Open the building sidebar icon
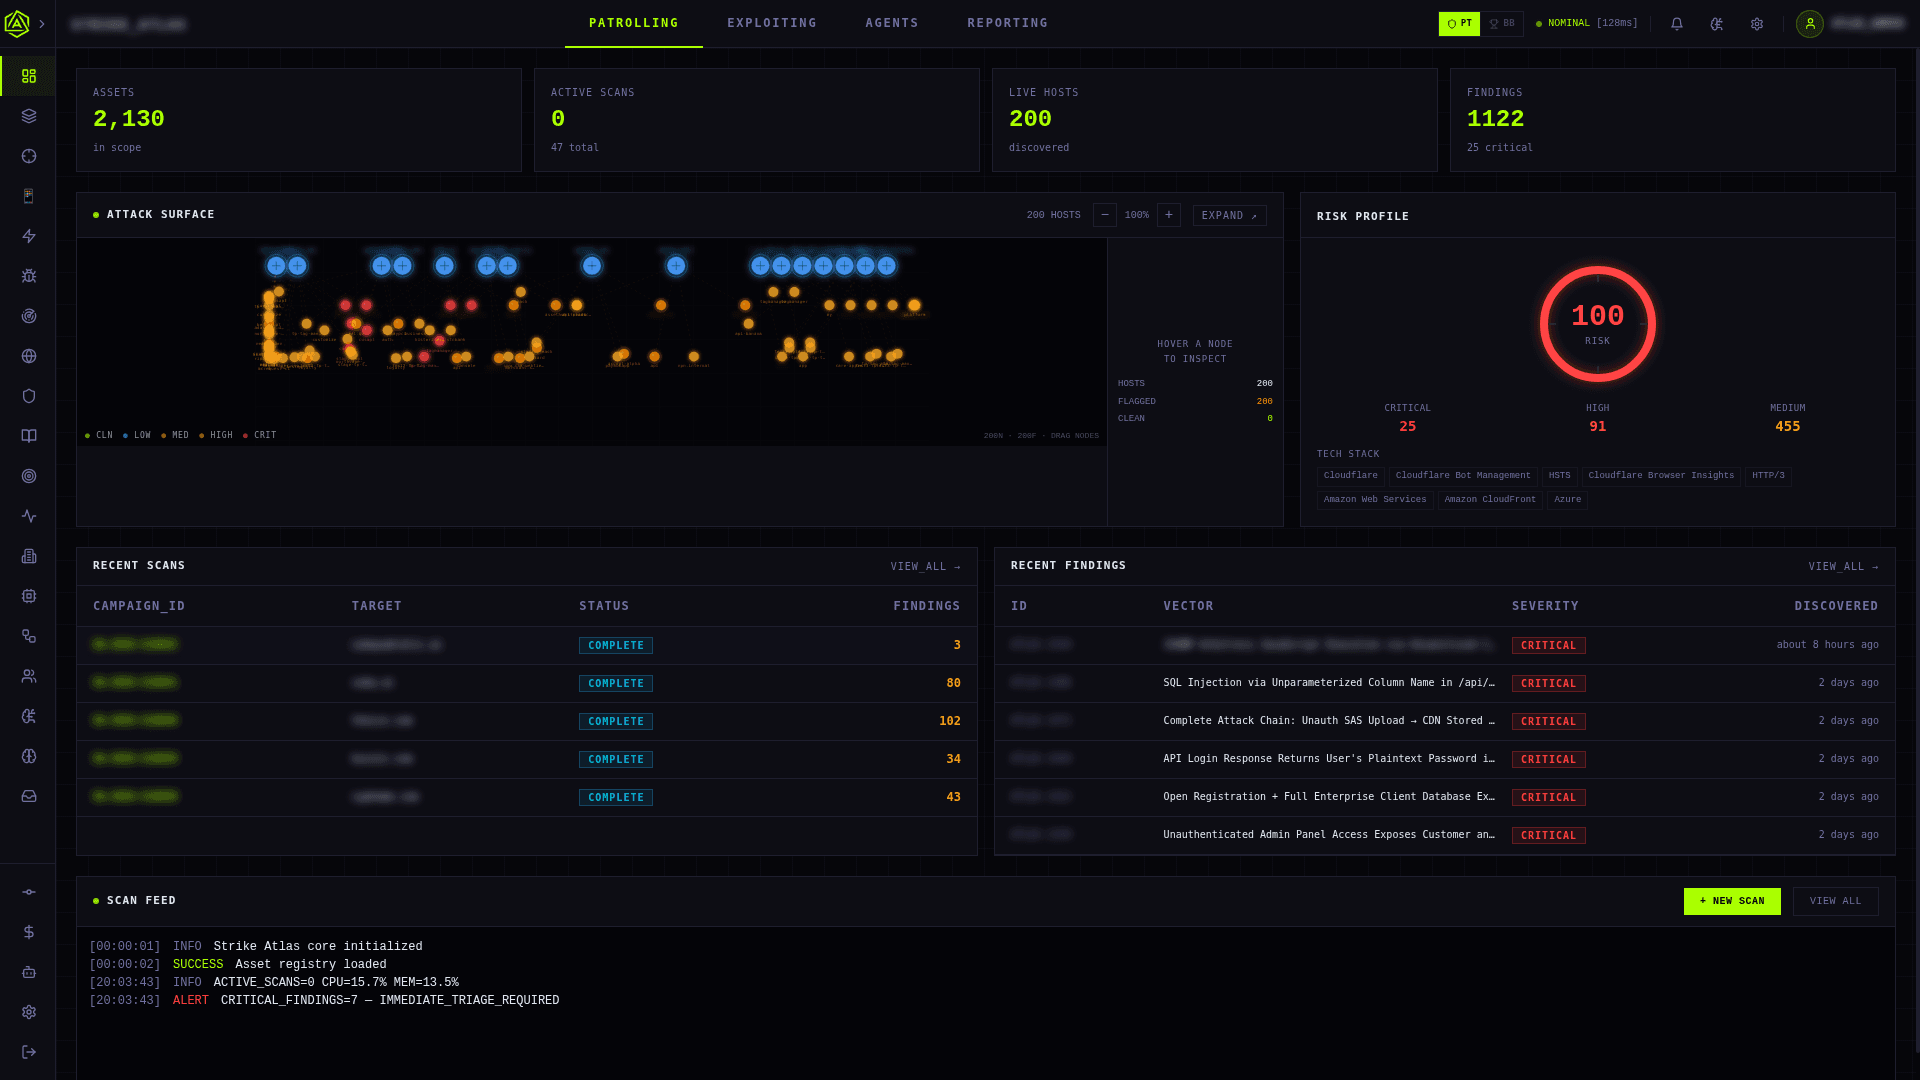 pyautogui.click(x=29, y=556)
